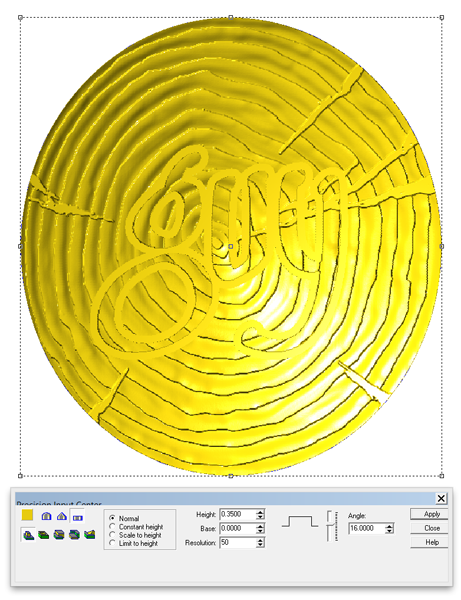Click the right-middle selection handle

(x=442, y=246)
